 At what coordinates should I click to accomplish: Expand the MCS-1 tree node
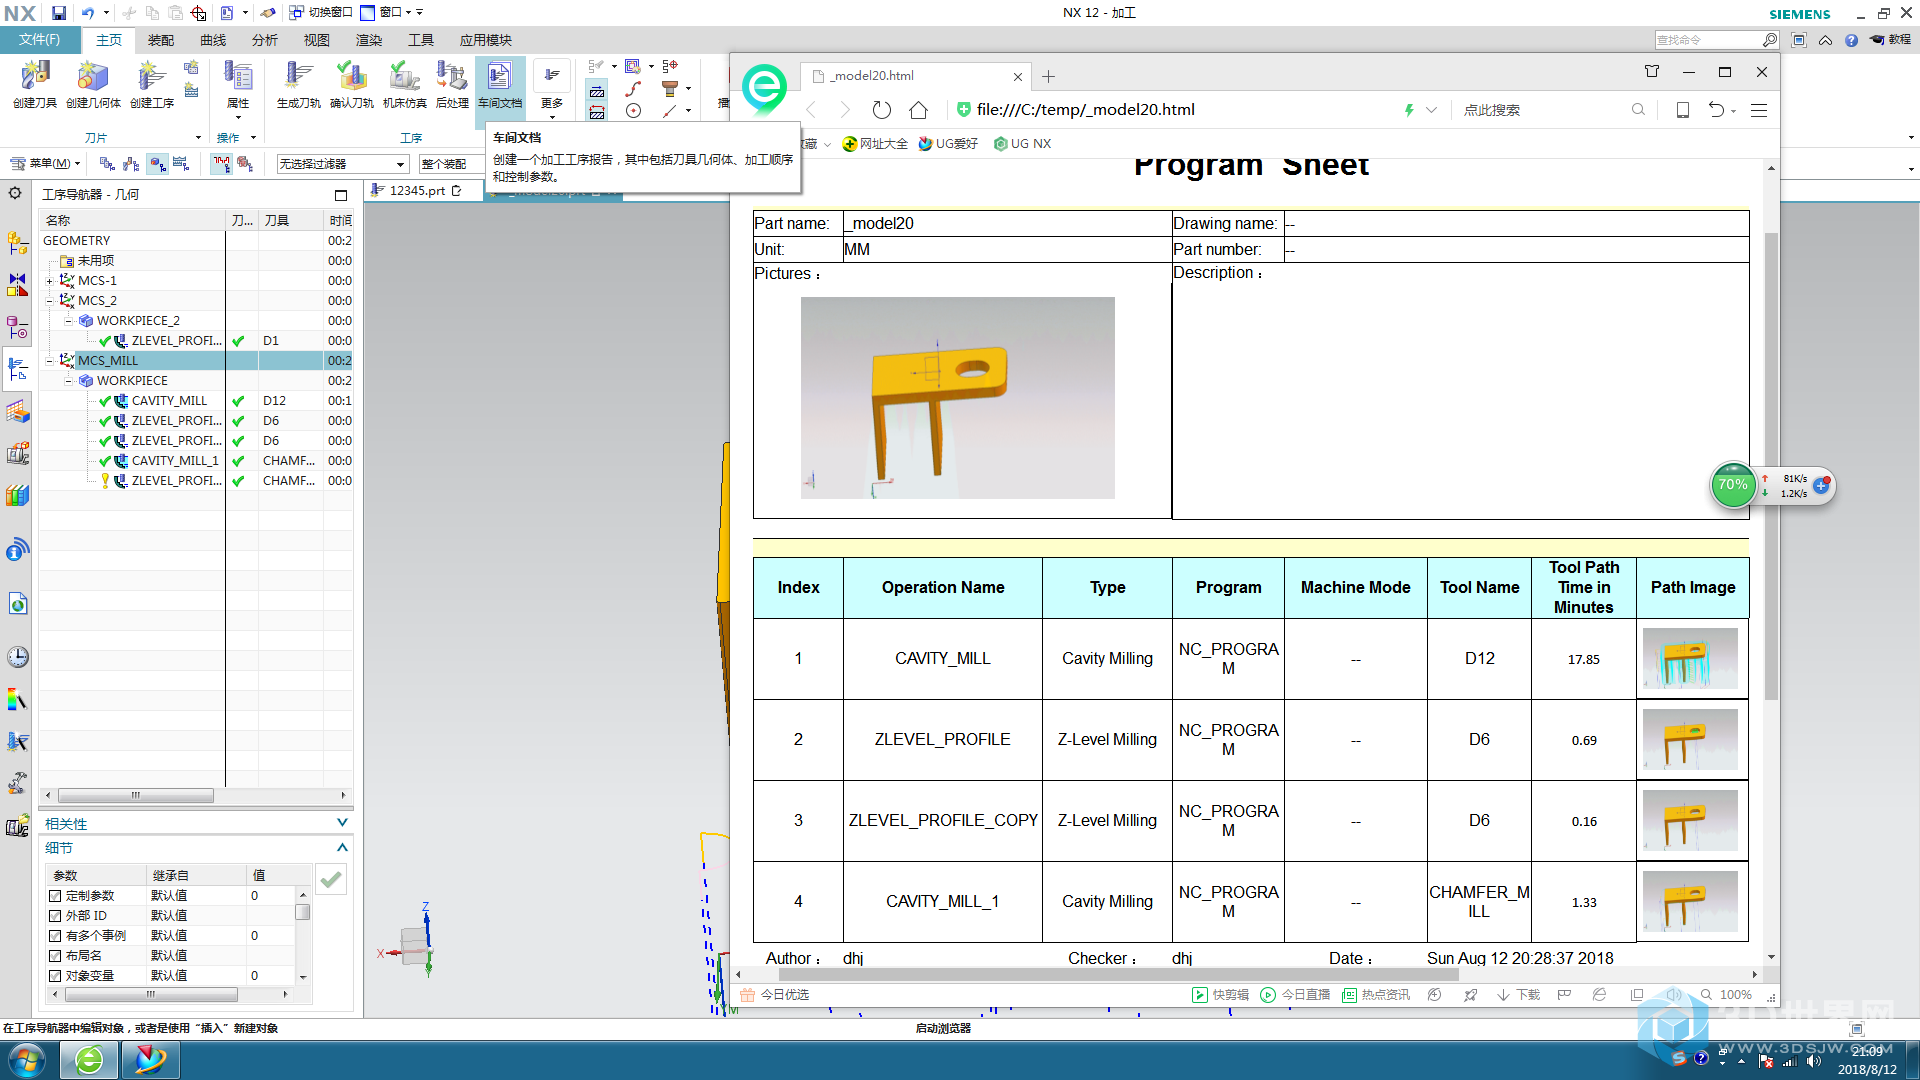(49, 281)
